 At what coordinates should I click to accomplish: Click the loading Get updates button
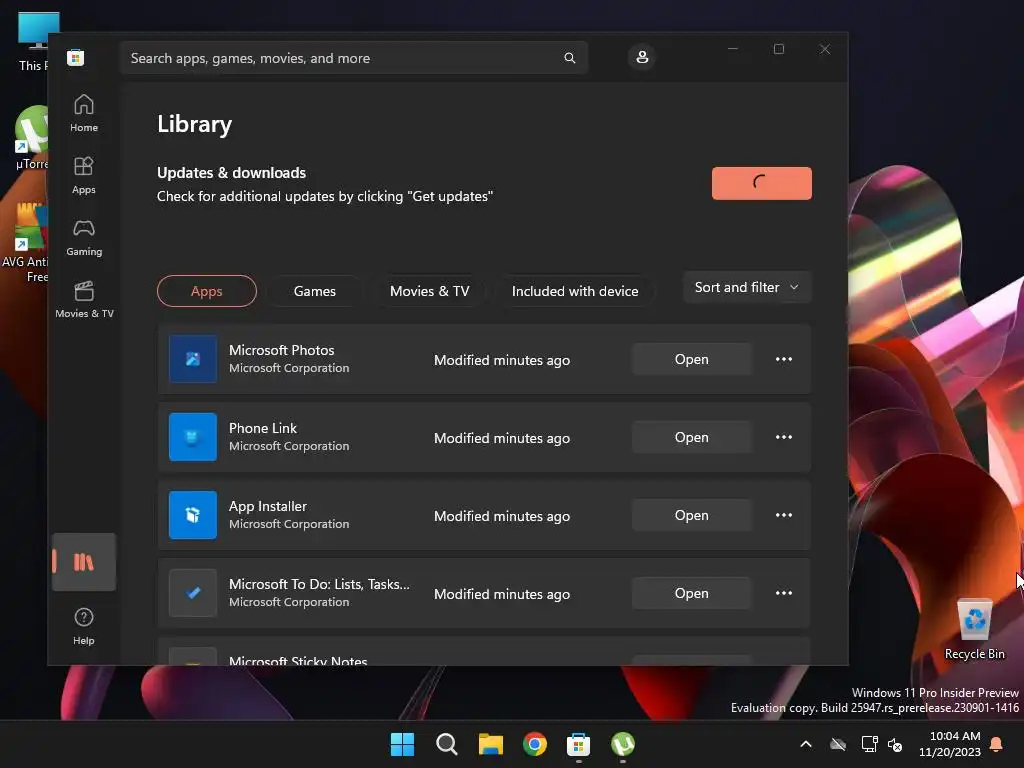point(761,184)
